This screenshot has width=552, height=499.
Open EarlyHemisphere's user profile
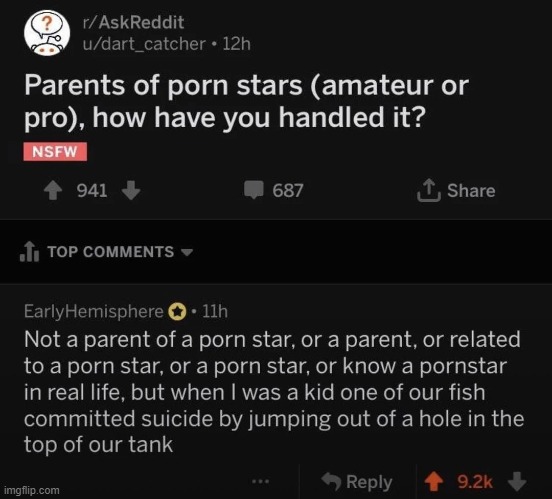[x=94, y=312]
